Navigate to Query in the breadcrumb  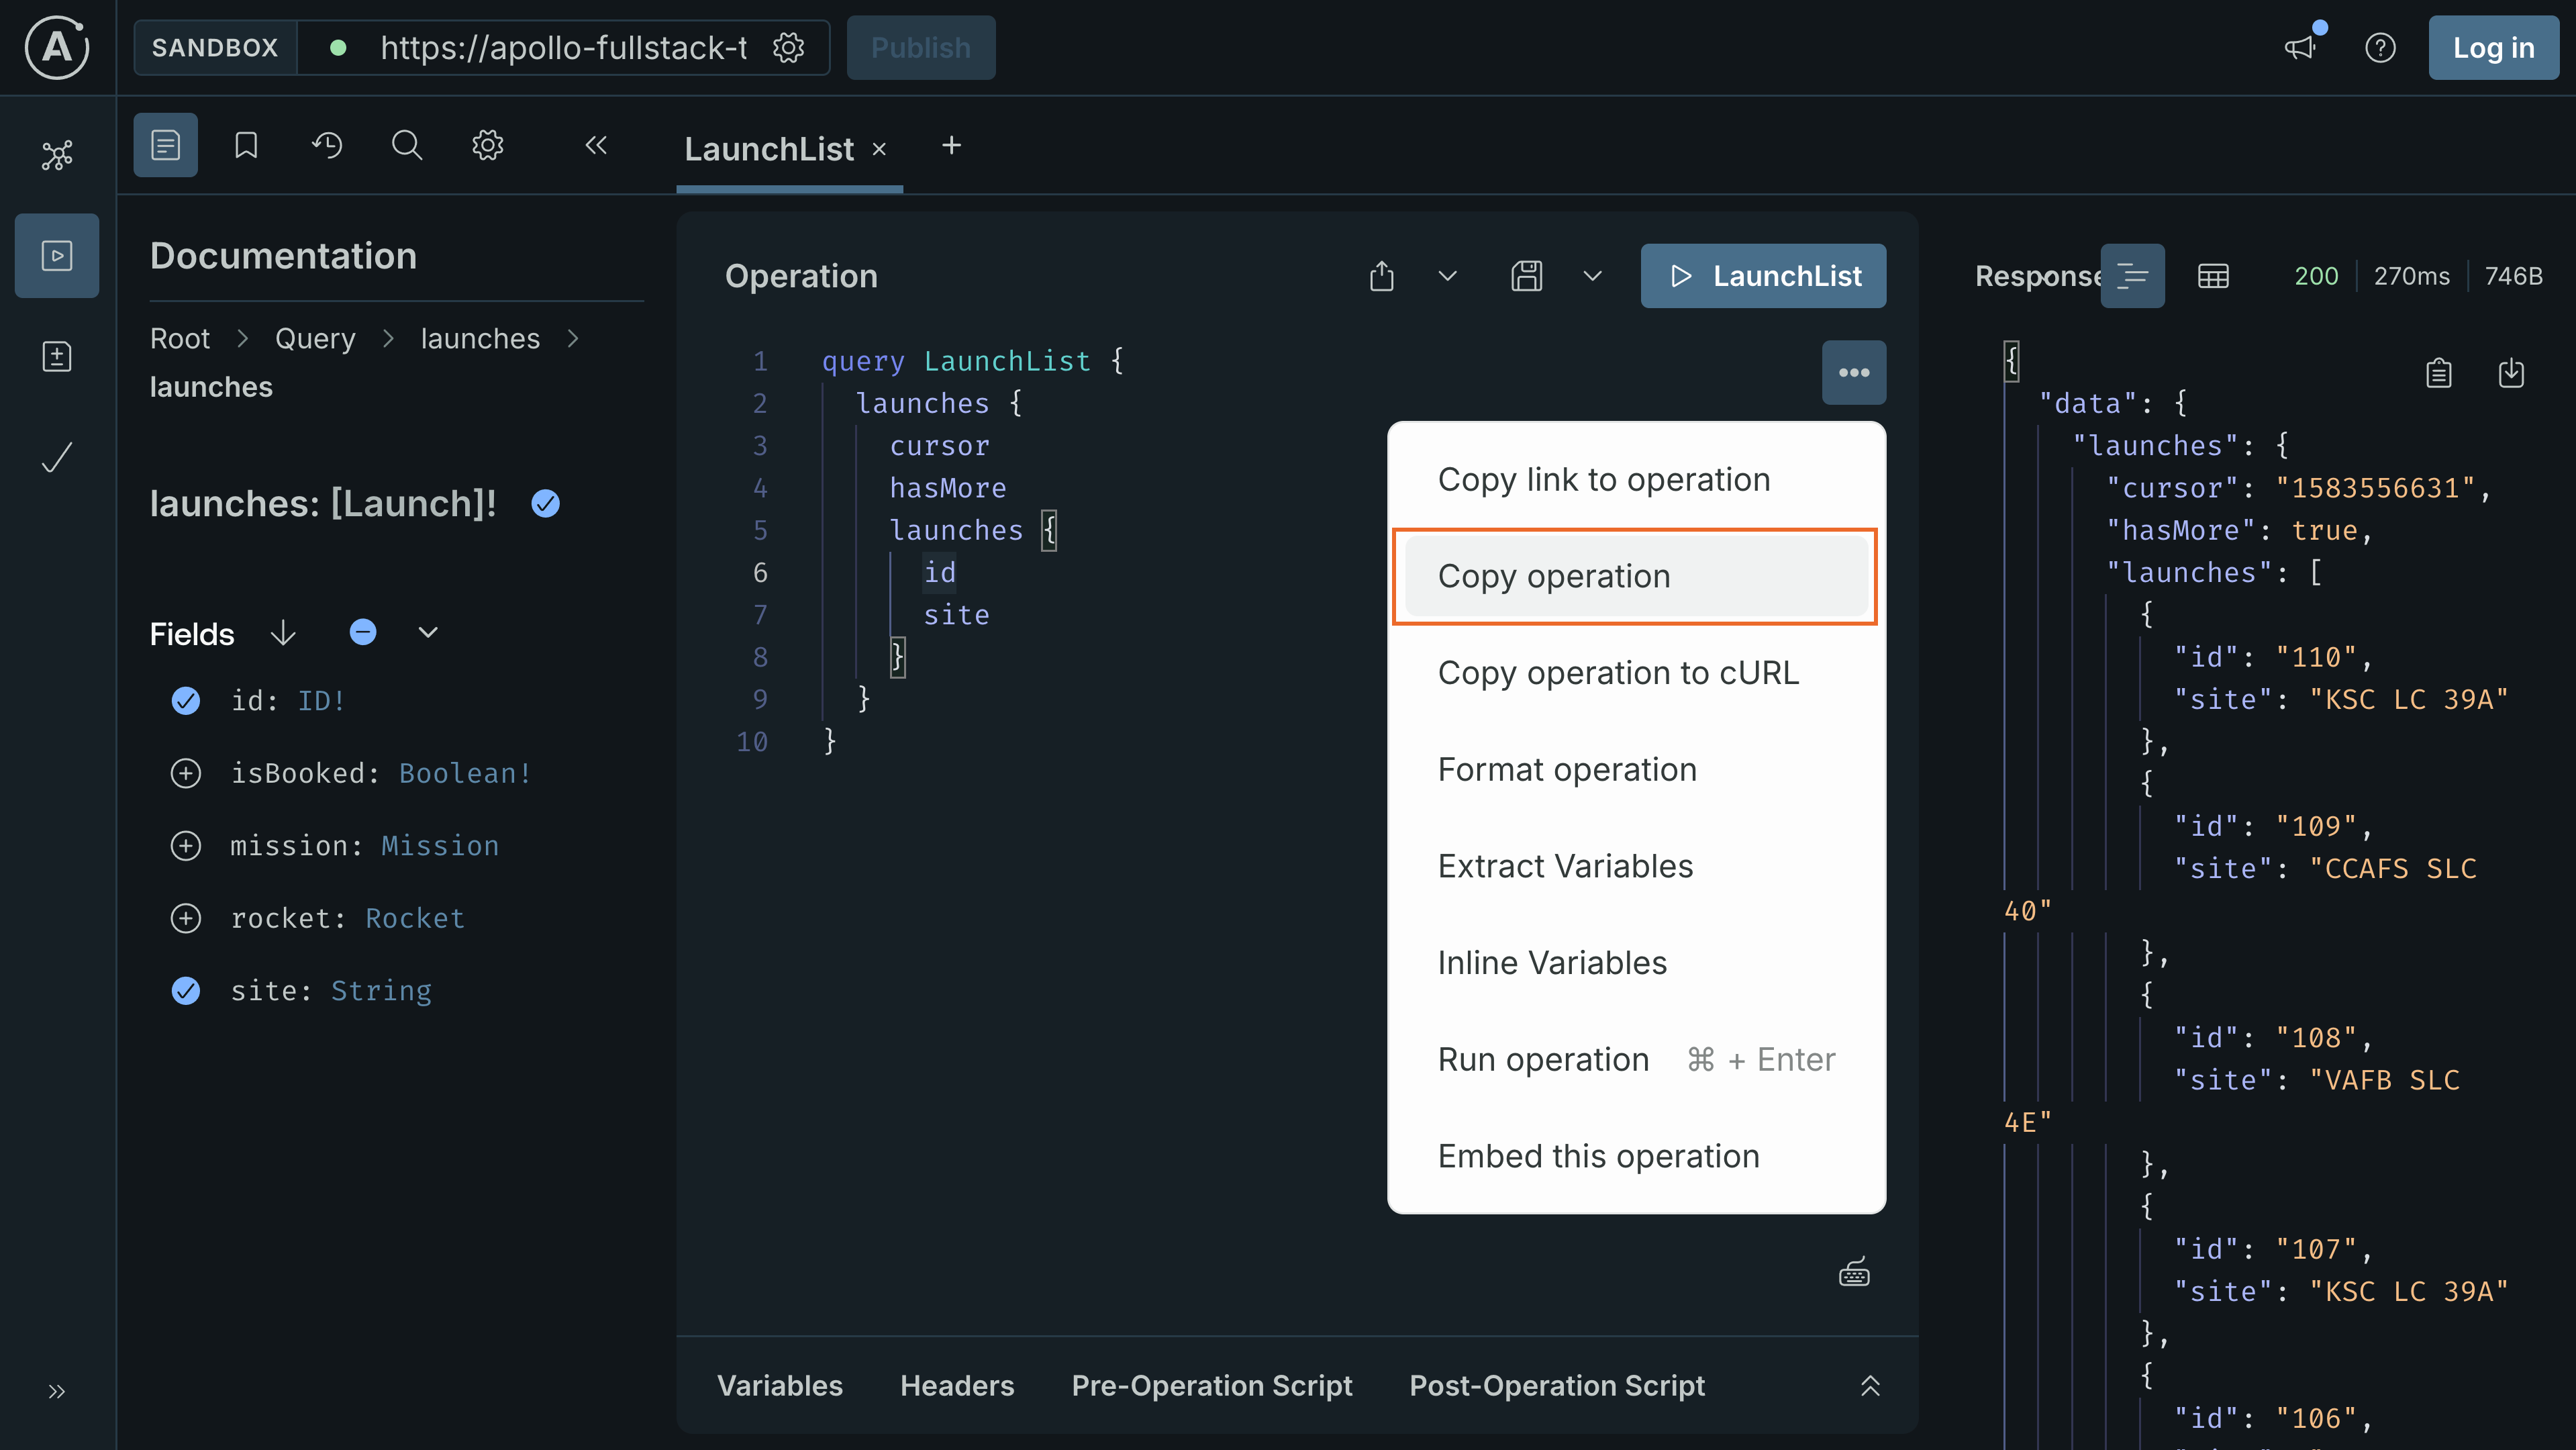(314, 338)
